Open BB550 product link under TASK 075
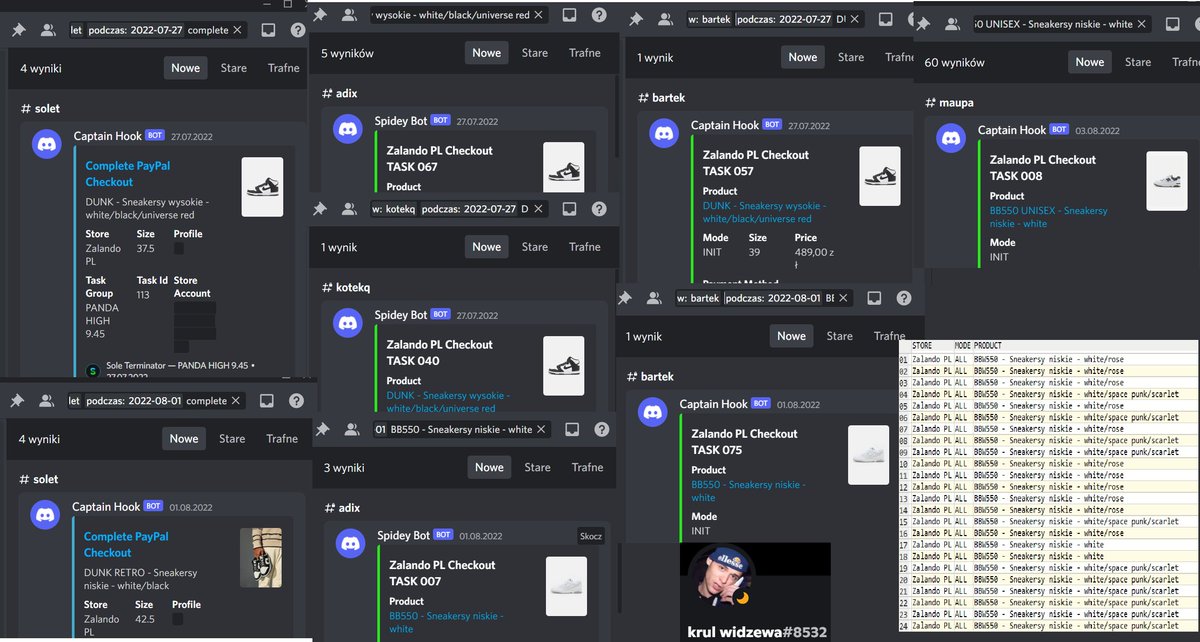The height and width of the screenshot is (642, 1200). [748, 491]
